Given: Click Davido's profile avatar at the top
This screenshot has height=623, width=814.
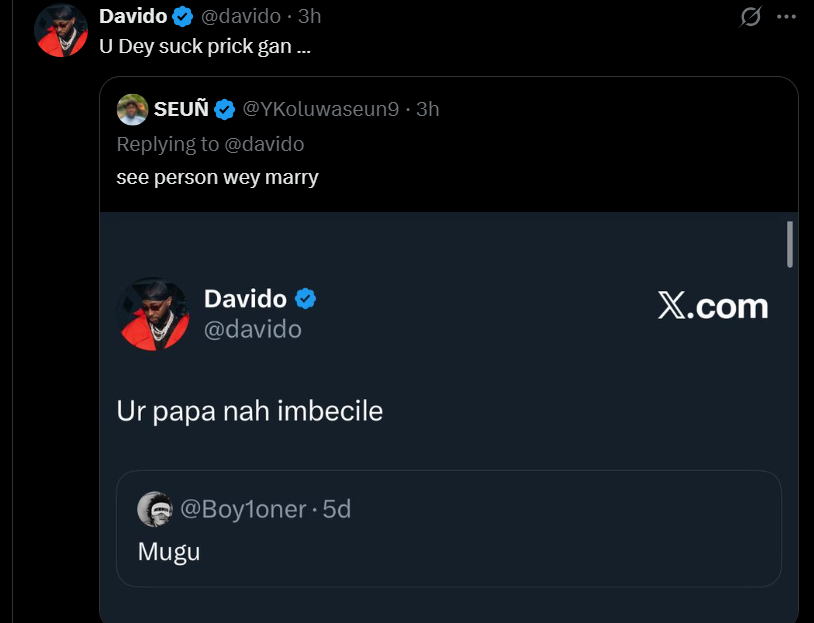Looking at the screenshot, I should [x=61, y=30].
